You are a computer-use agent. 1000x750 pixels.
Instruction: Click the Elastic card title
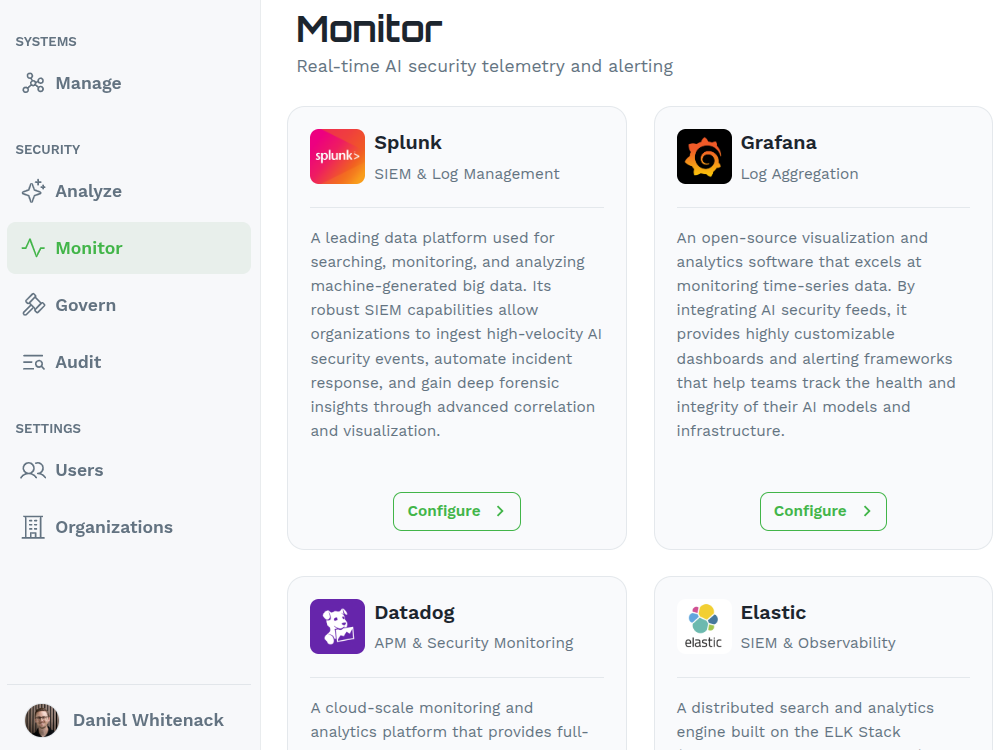pyautogui.click(x=773, y=612)
